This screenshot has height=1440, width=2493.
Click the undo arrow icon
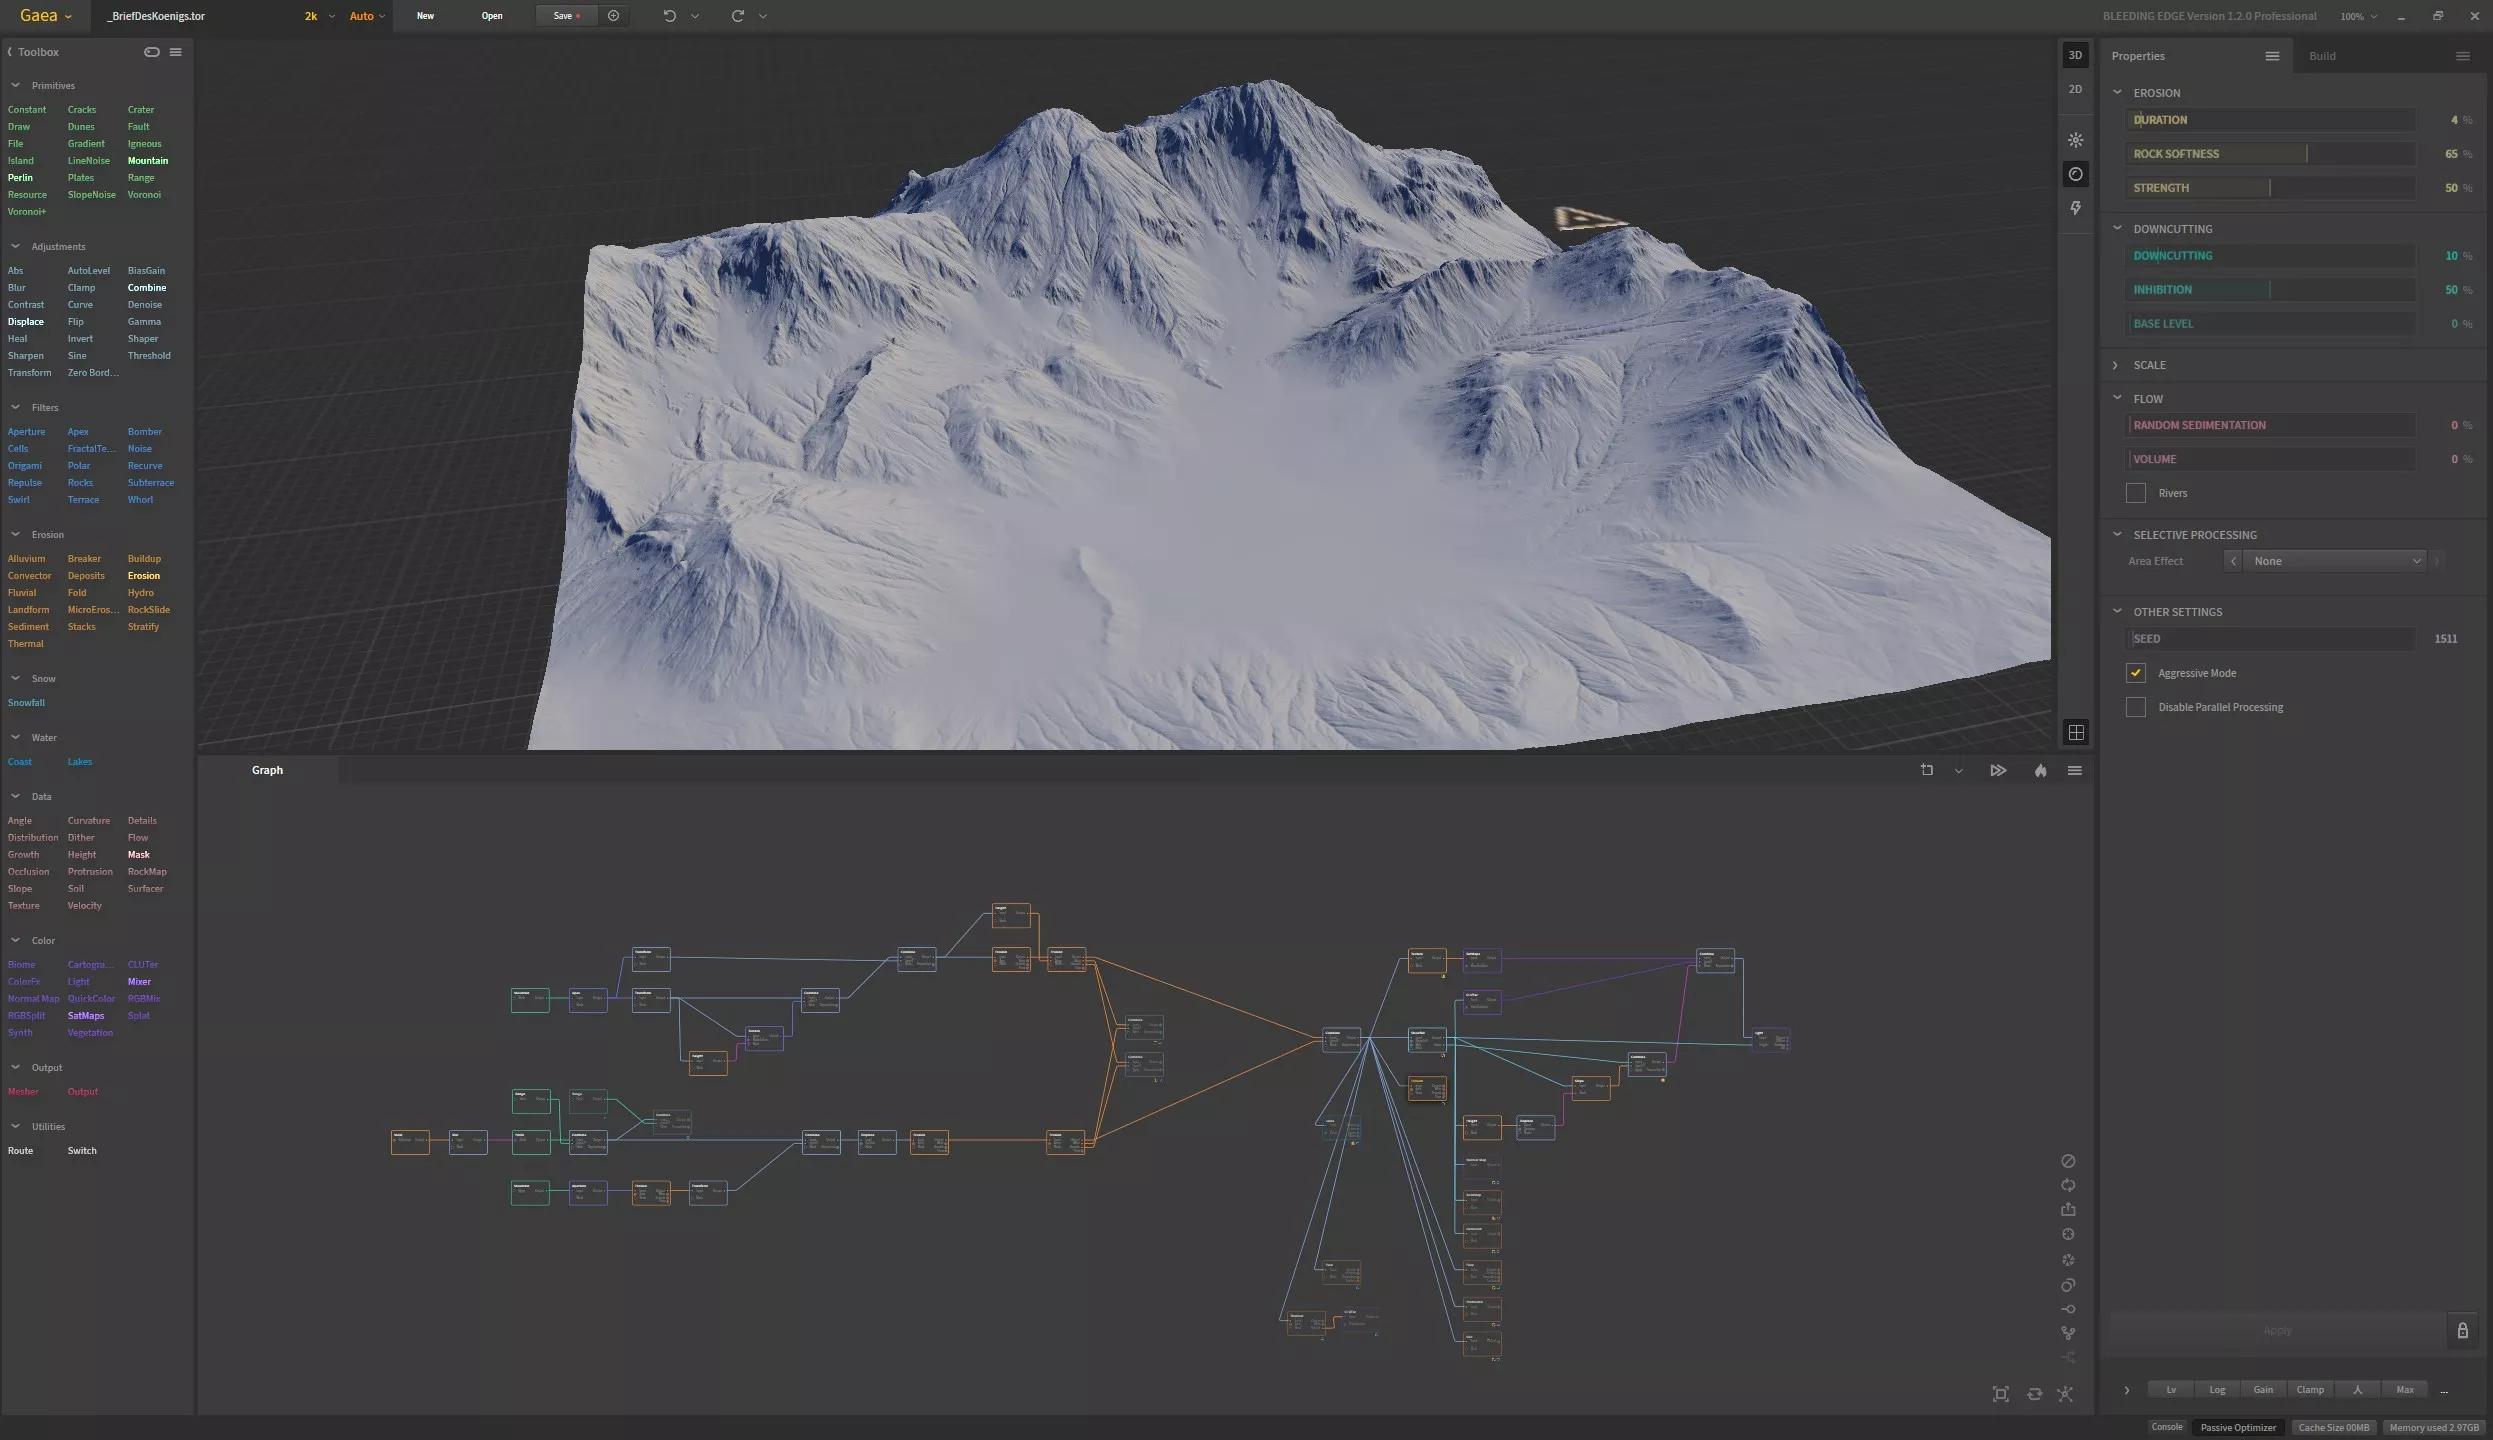click(669, 16)
